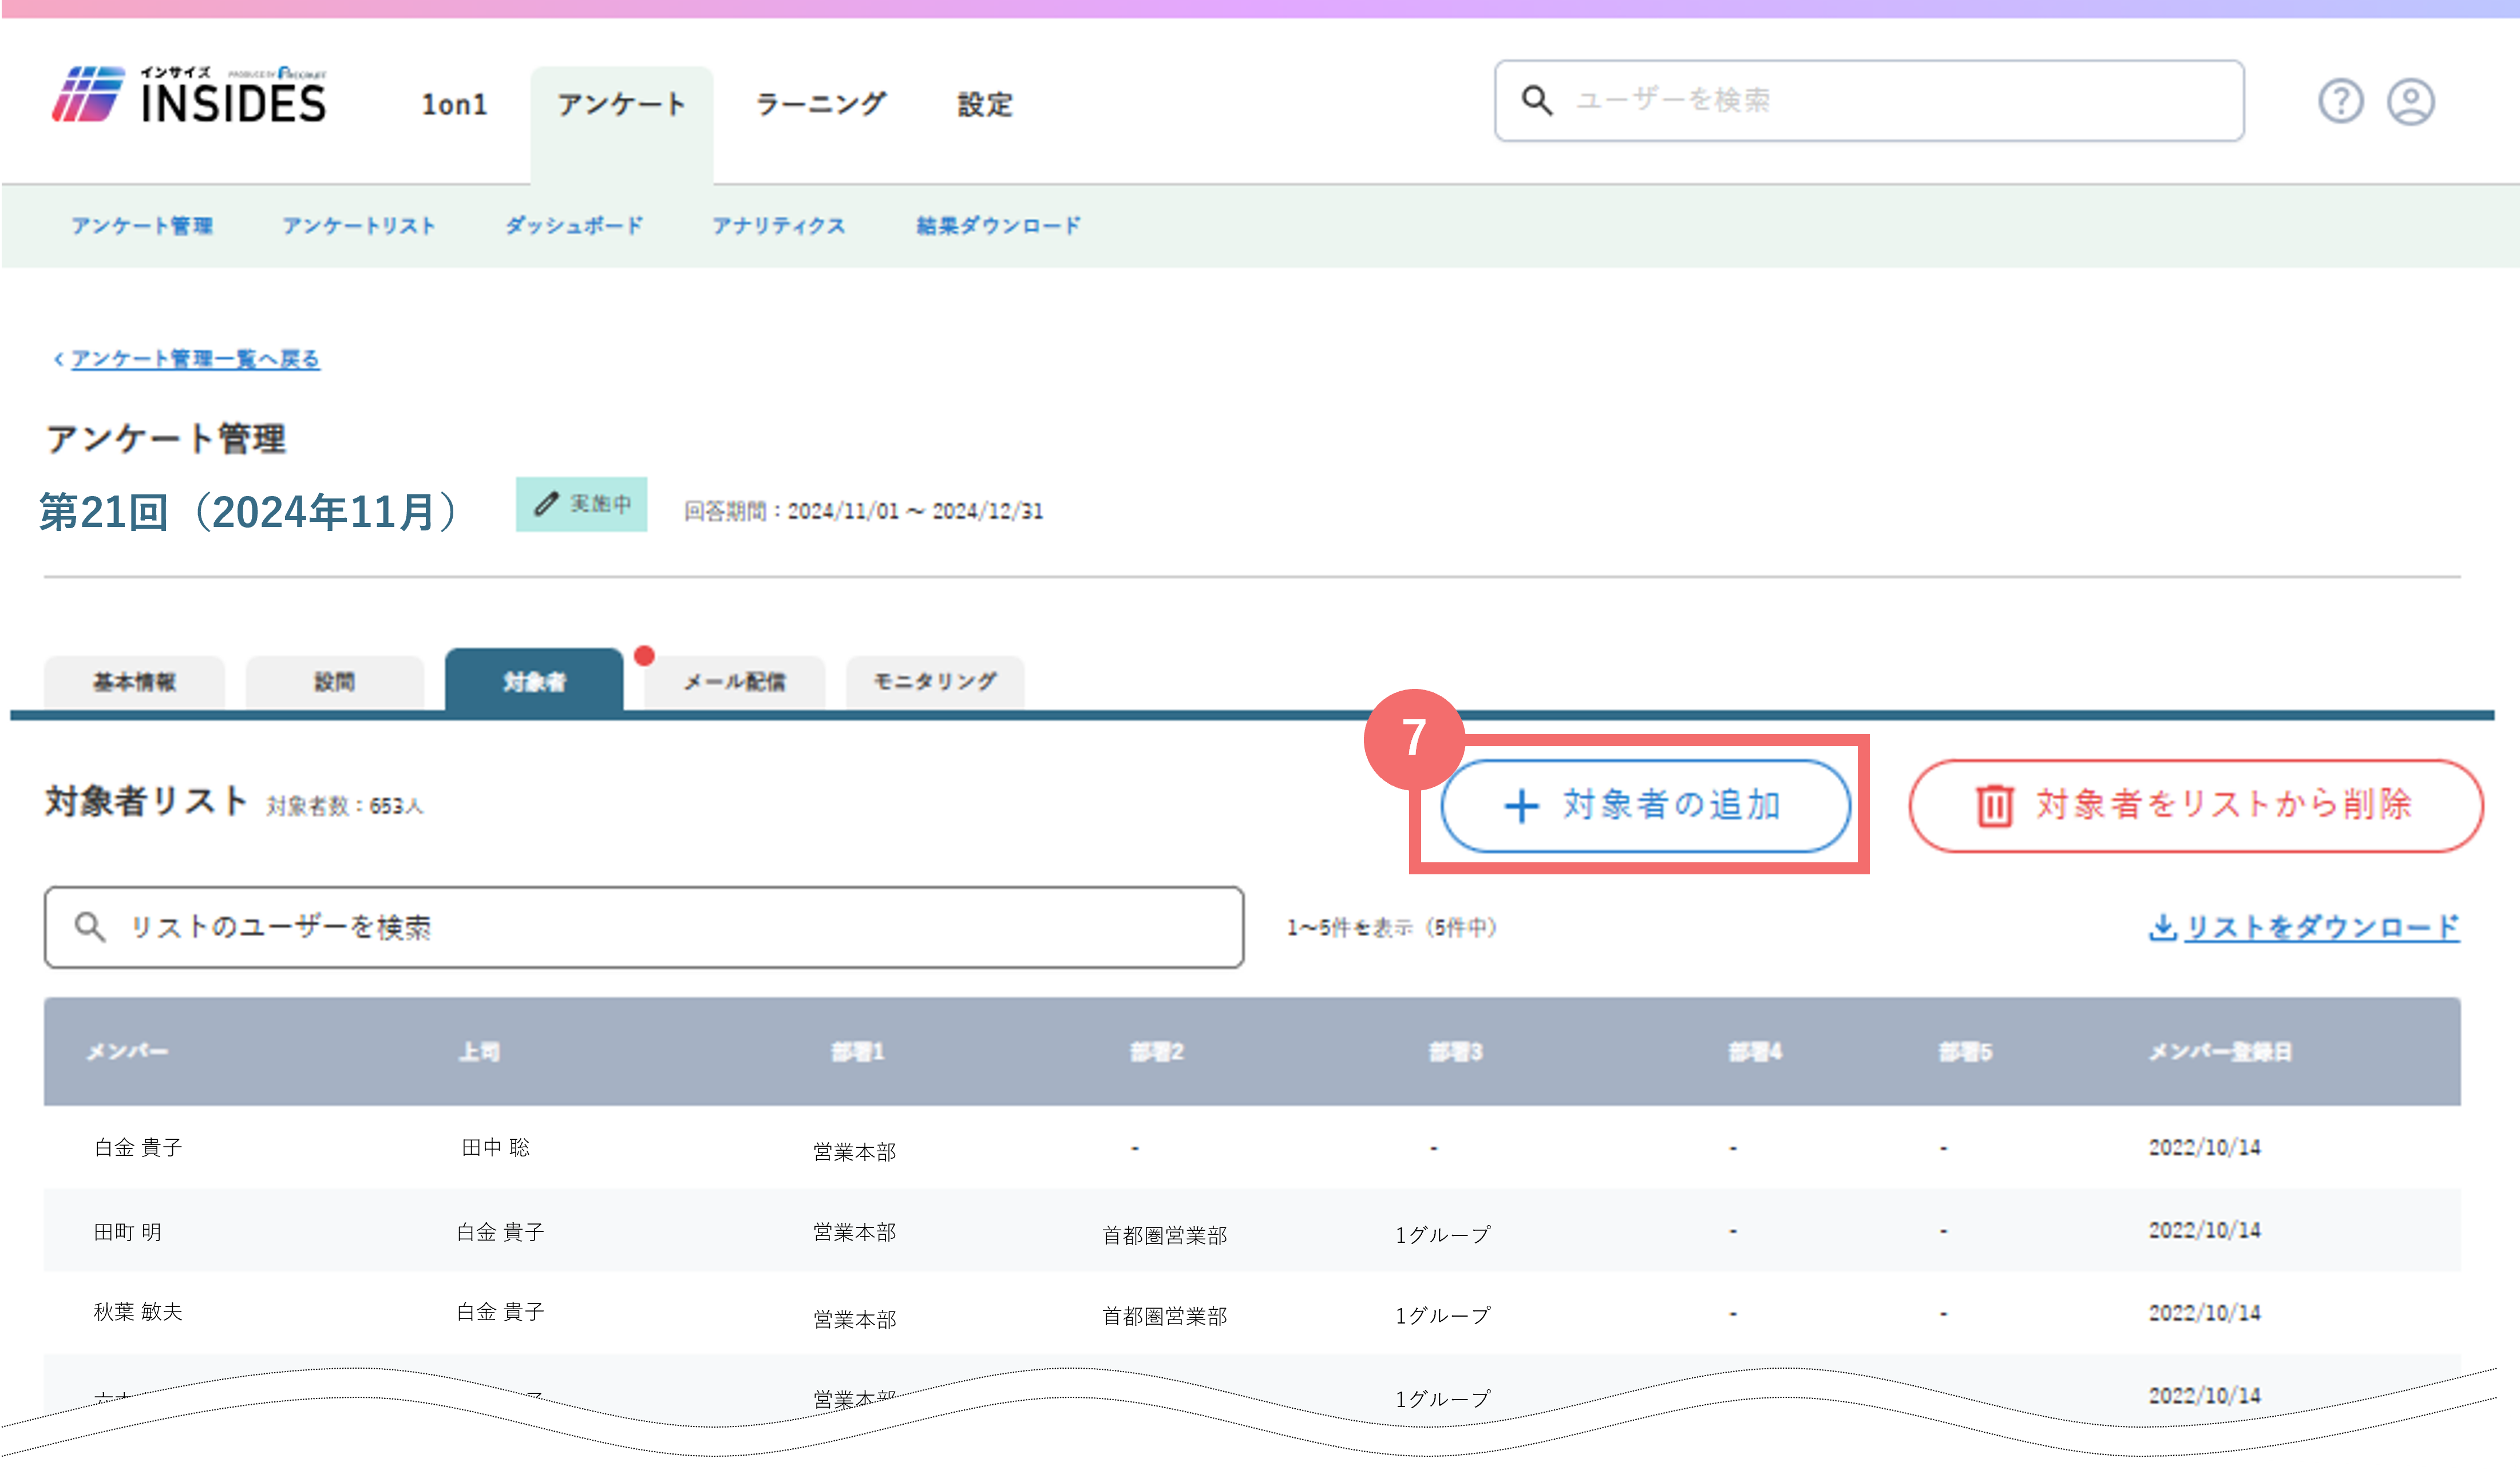Click 首都圏営業部 in 田町 明 row

(1164, 1236)
